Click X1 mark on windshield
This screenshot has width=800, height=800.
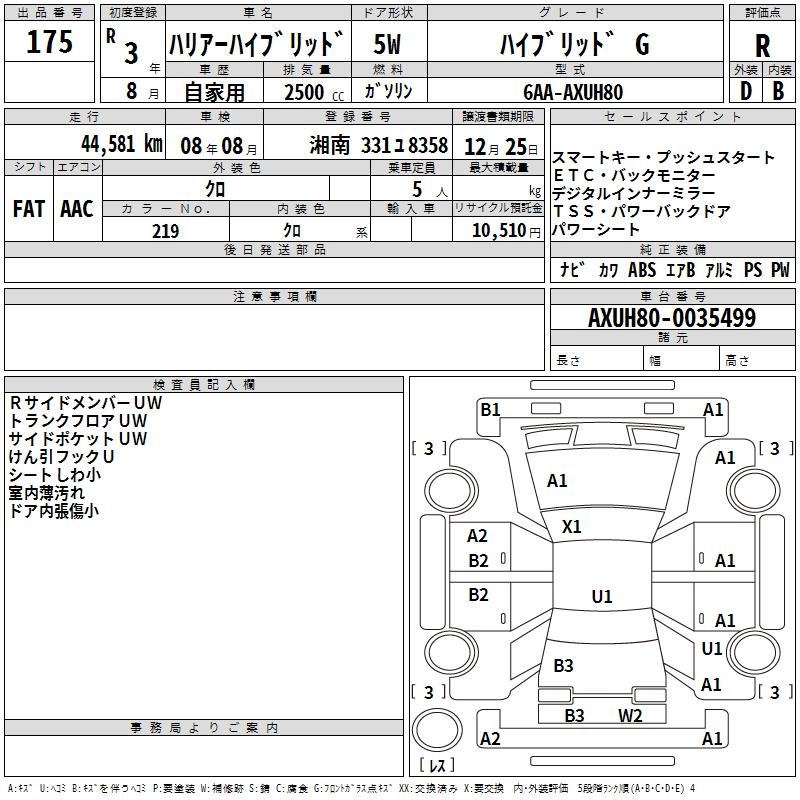point(571,527)
